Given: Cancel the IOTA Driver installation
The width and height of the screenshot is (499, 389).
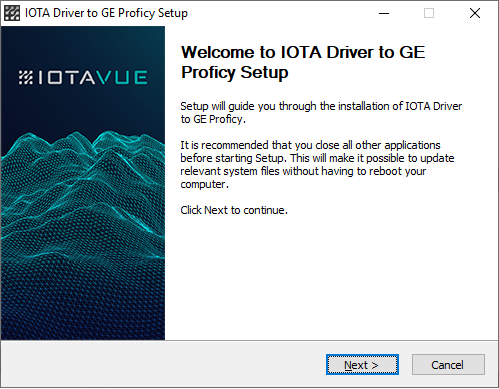Looking at the screenshot, I should 448,365.
